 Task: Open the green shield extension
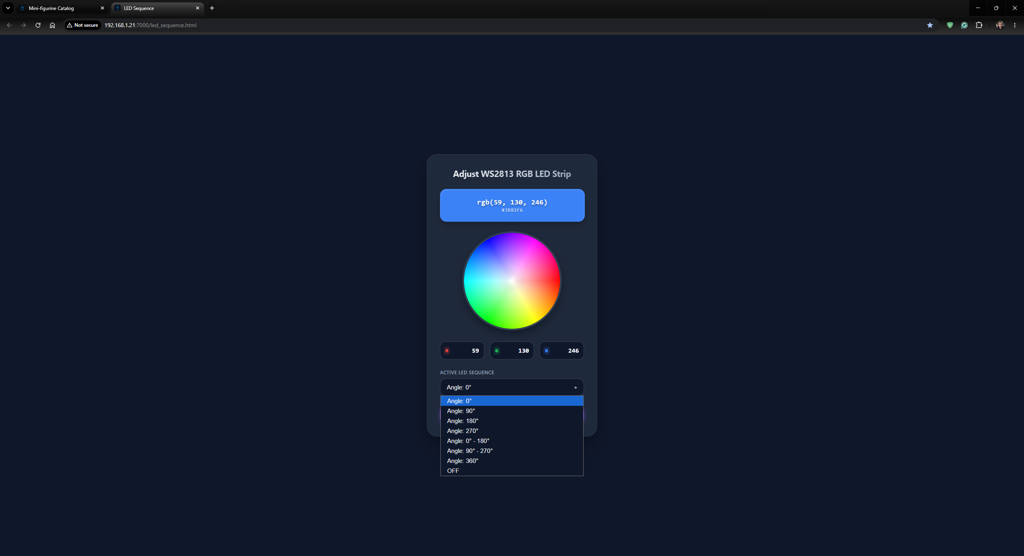950,25
